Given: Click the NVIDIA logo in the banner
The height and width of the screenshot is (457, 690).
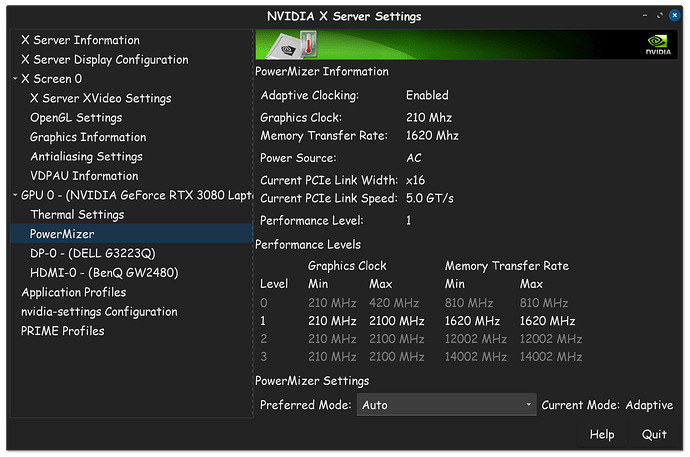Looking at the screenshot, I should (x=658, y=44).
